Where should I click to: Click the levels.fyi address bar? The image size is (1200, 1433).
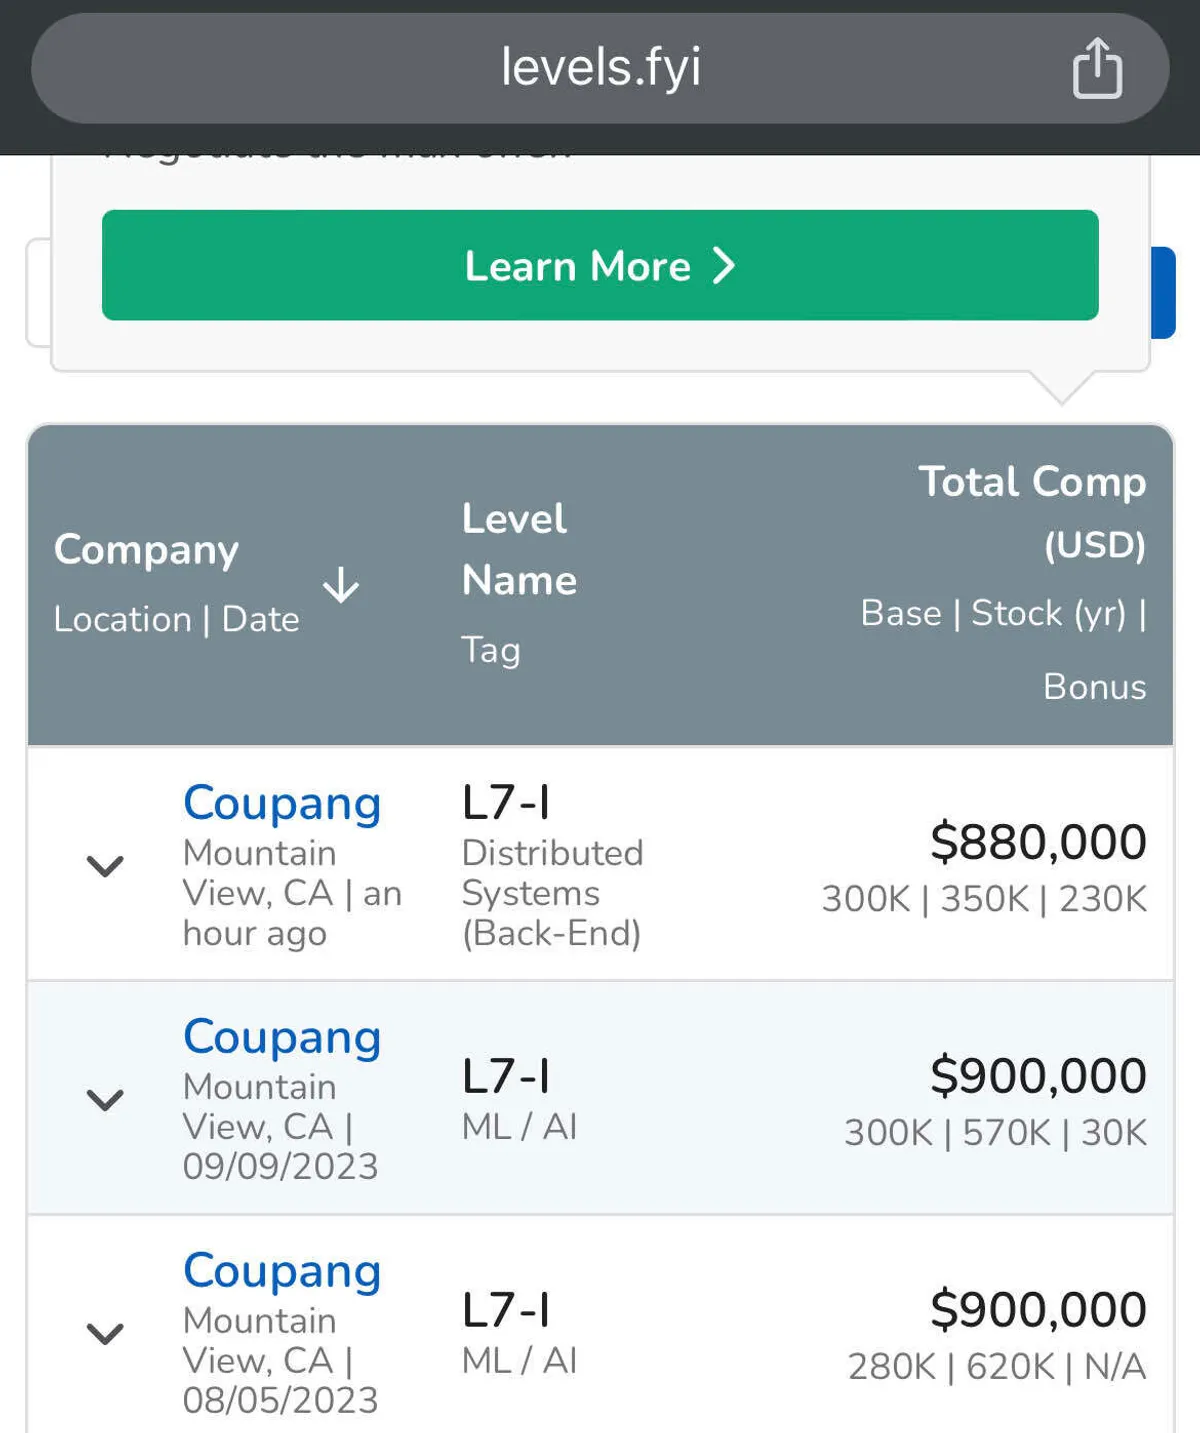tap(600, 68)
